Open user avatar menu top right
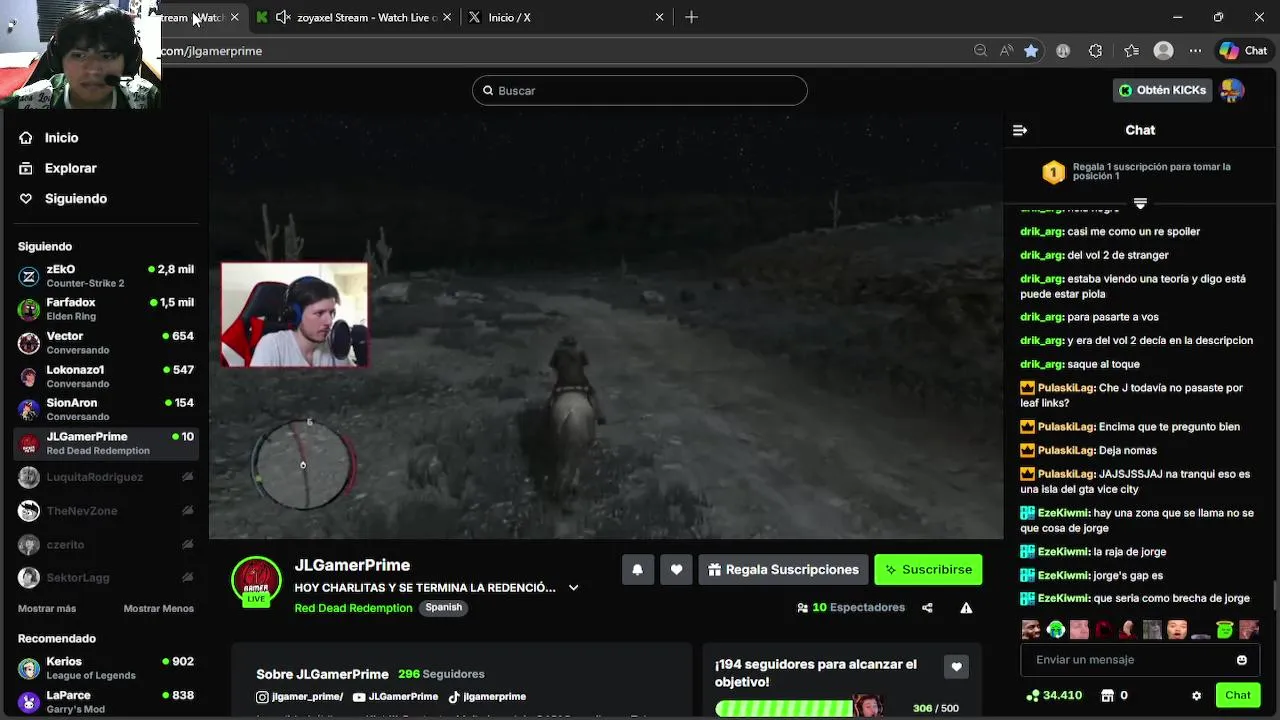The image size is (1280, 720). click(1232, 90)
